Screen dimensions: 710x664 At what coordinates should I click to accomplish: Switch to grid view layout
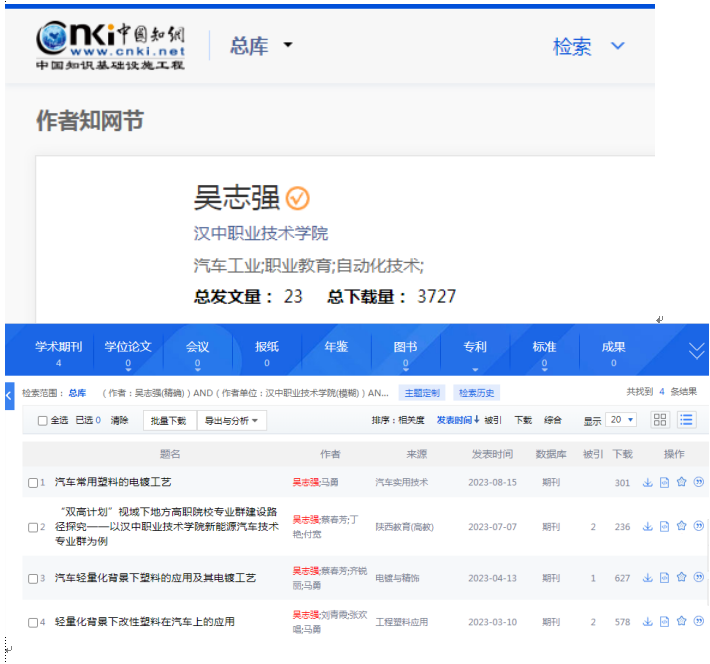[660, 420]
